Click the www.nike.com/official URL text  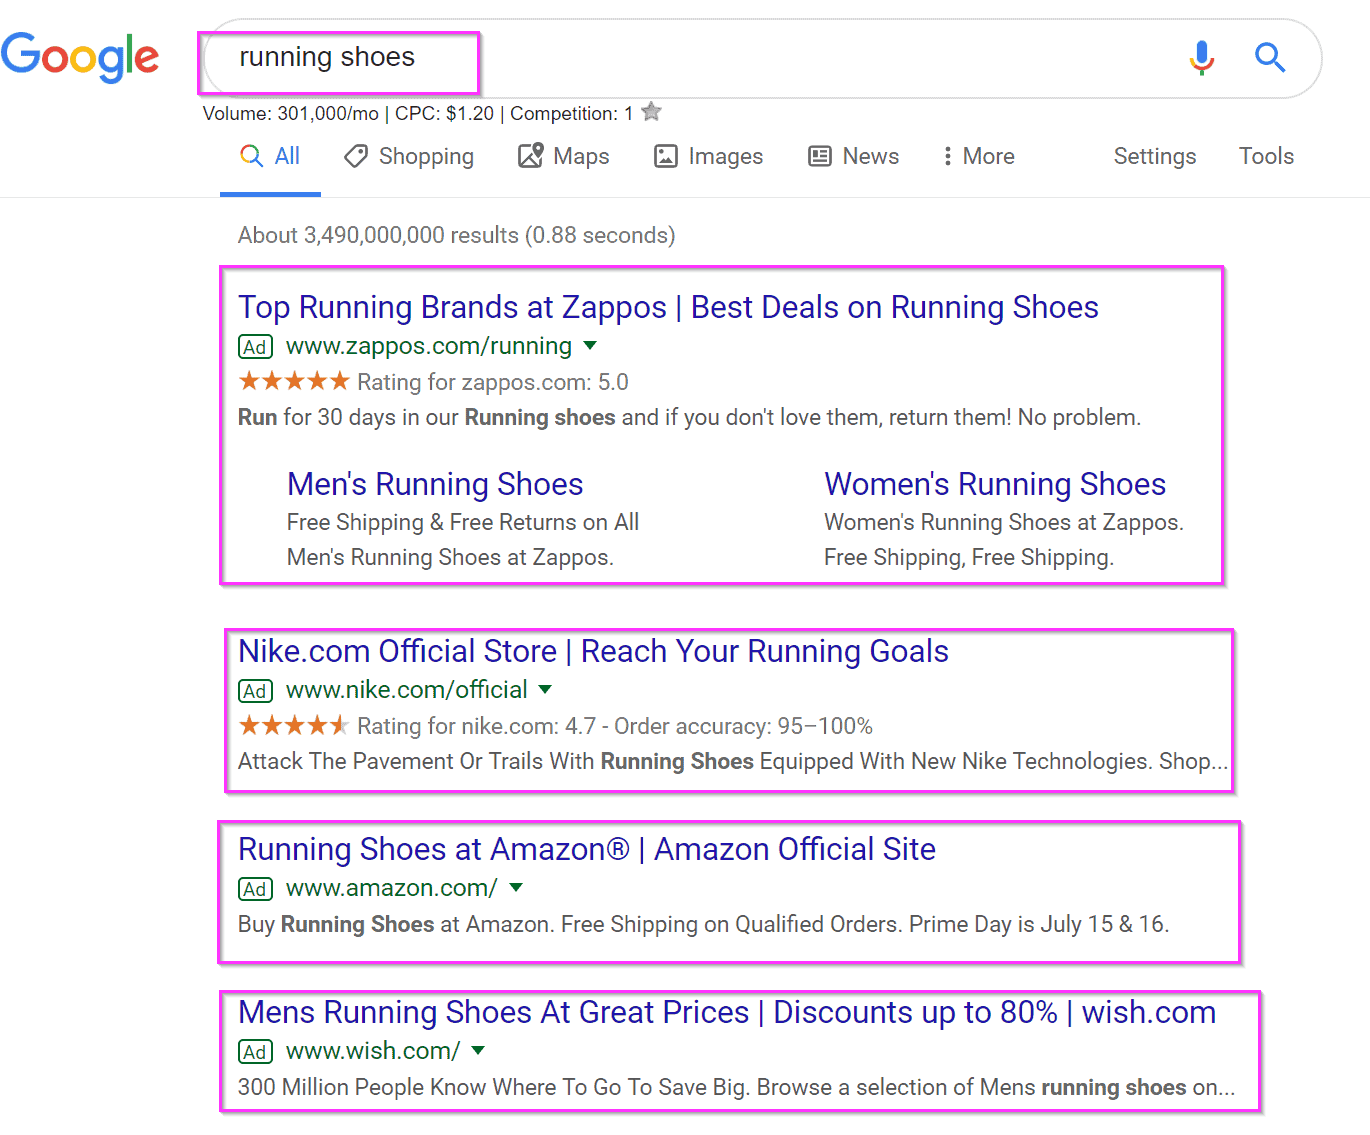pos(407,690)
